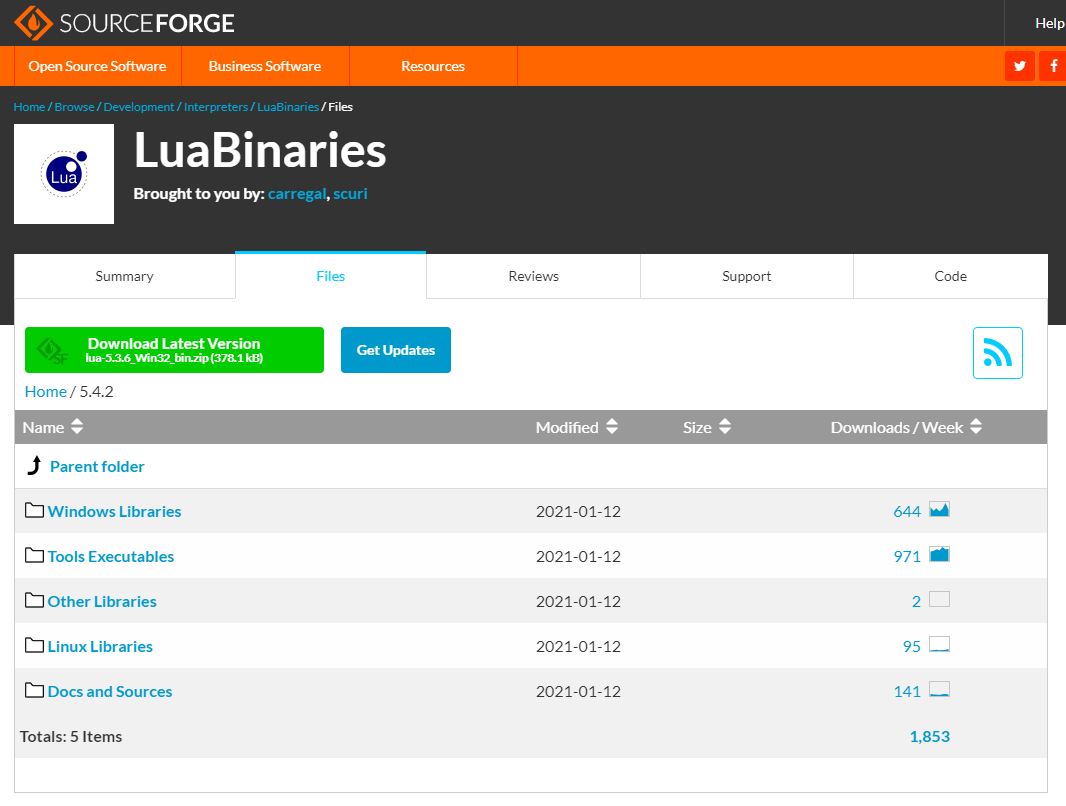Open Browse breadcrumb link

74,107
